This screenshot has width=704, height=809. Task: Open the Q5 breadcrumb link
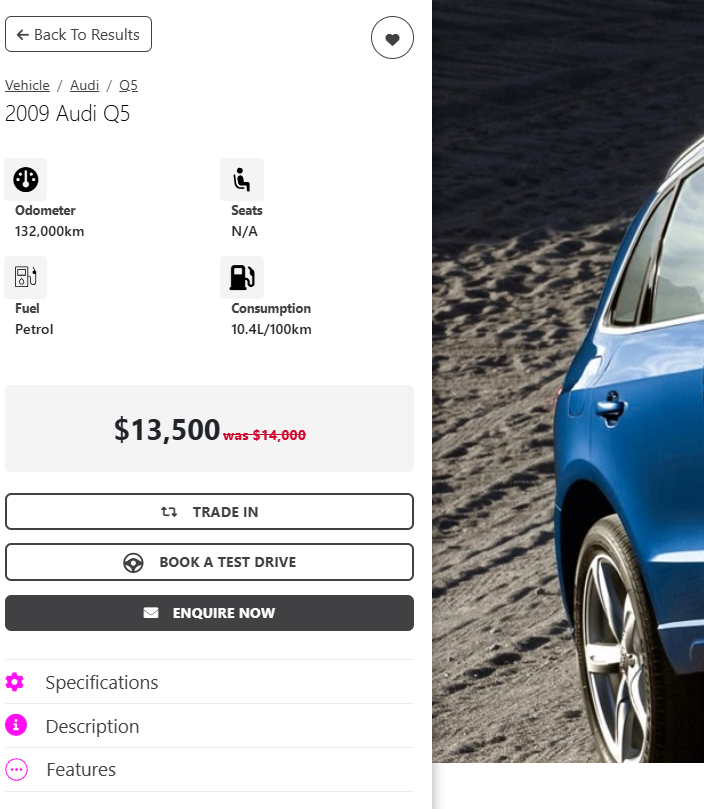[x=129, y=85]
